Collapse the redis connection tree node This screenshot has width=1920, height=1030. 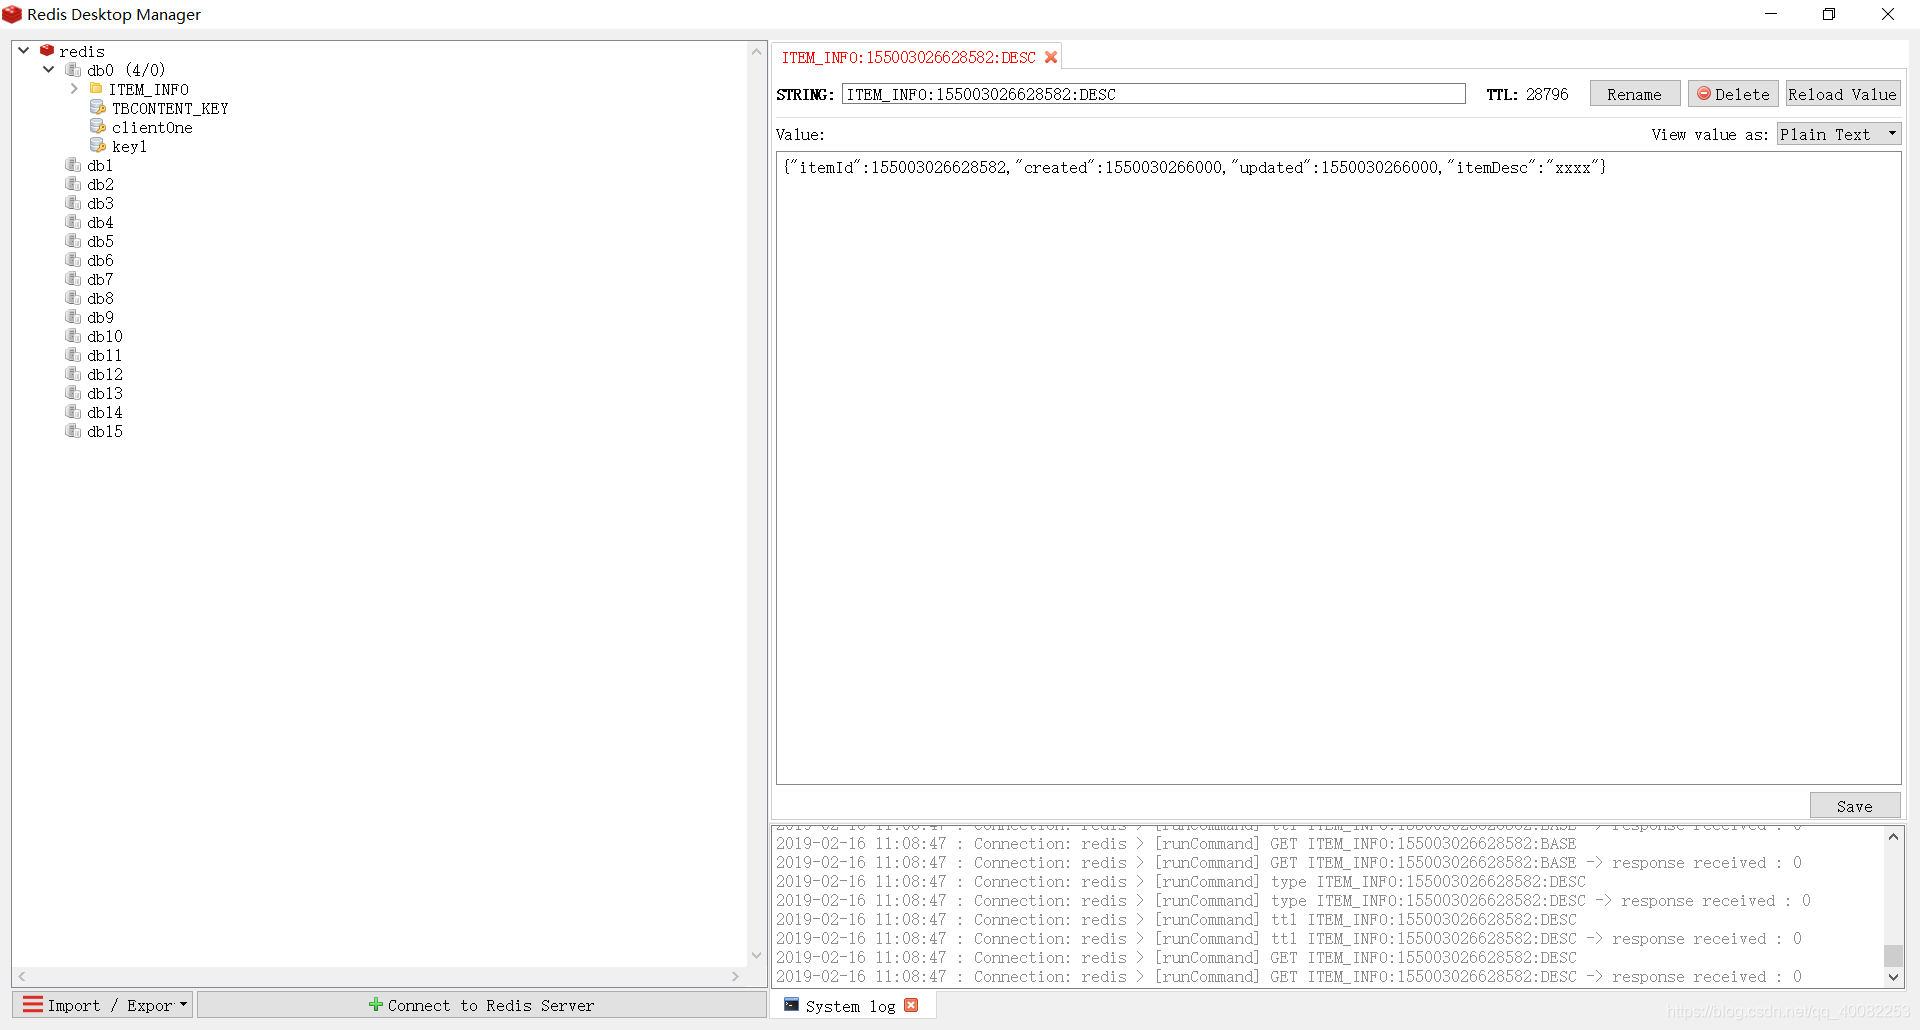pyautogui.click(x=23, y=50)
